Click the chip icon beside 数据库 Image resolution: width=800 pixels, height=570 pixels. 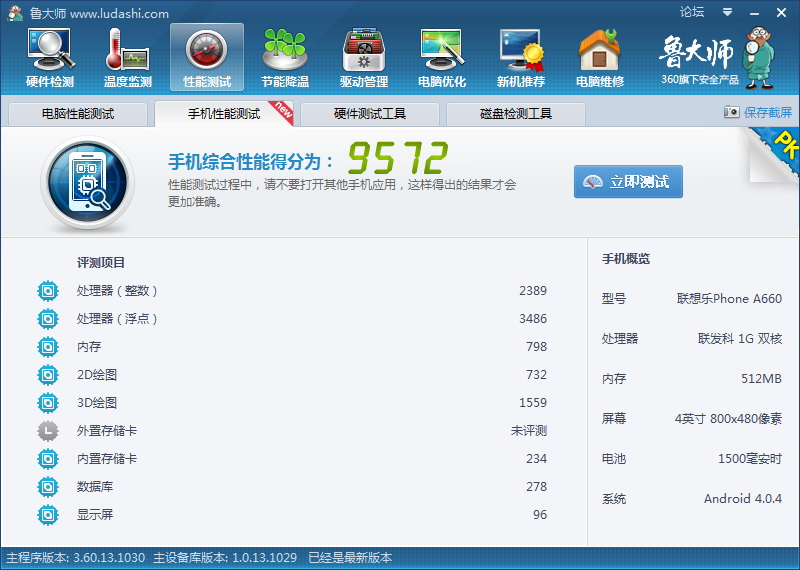coord(48,487)
